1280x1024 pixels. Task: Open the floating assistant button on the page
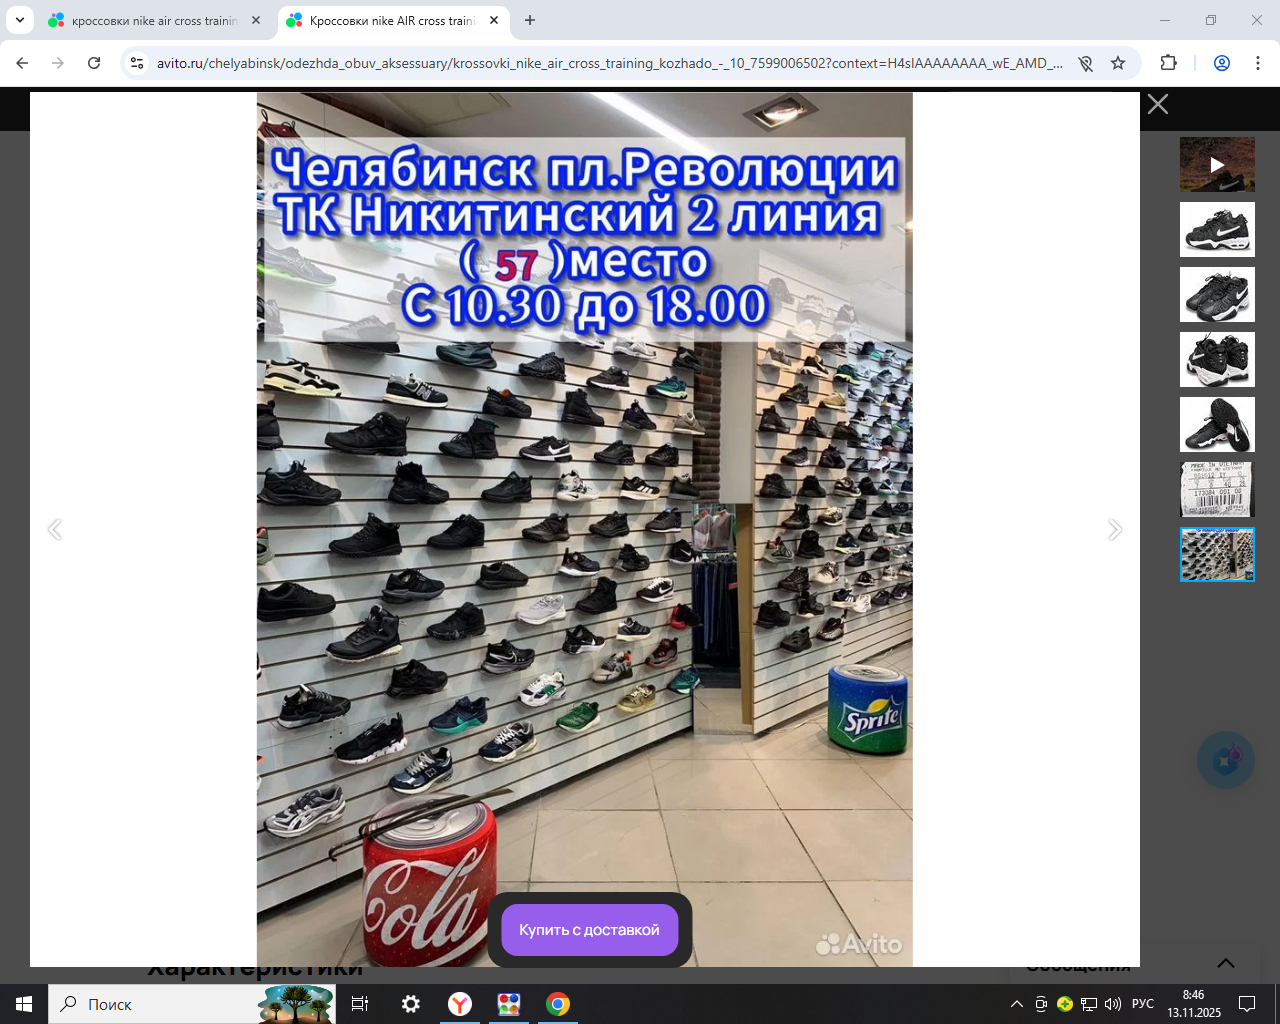[x=1226, y=761]
